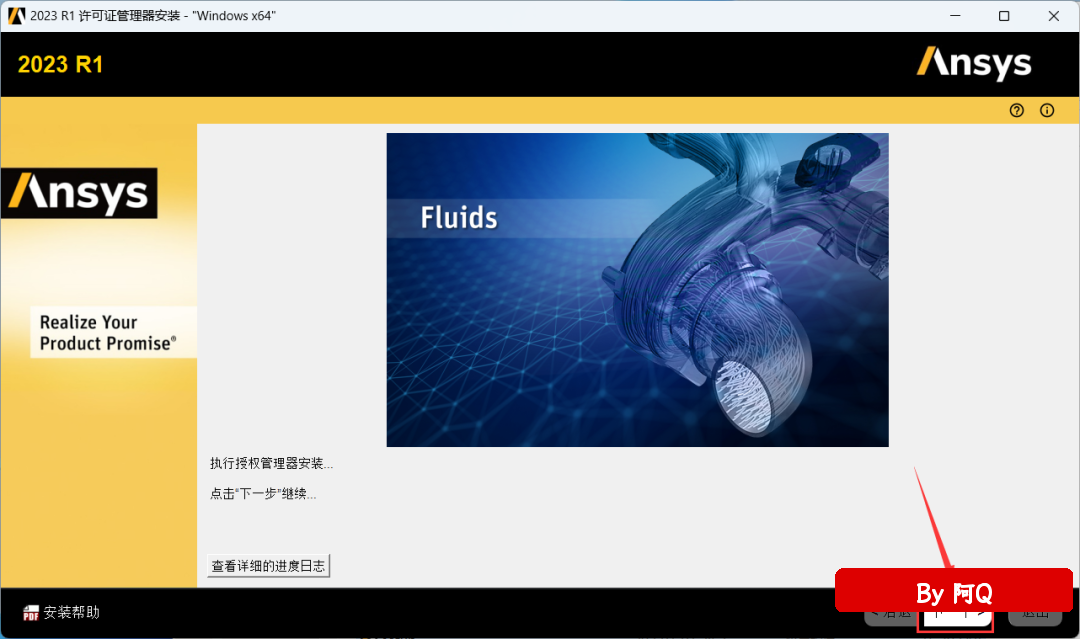
Task: Click the question mark help icon
Action: [x=1017, y=111]
